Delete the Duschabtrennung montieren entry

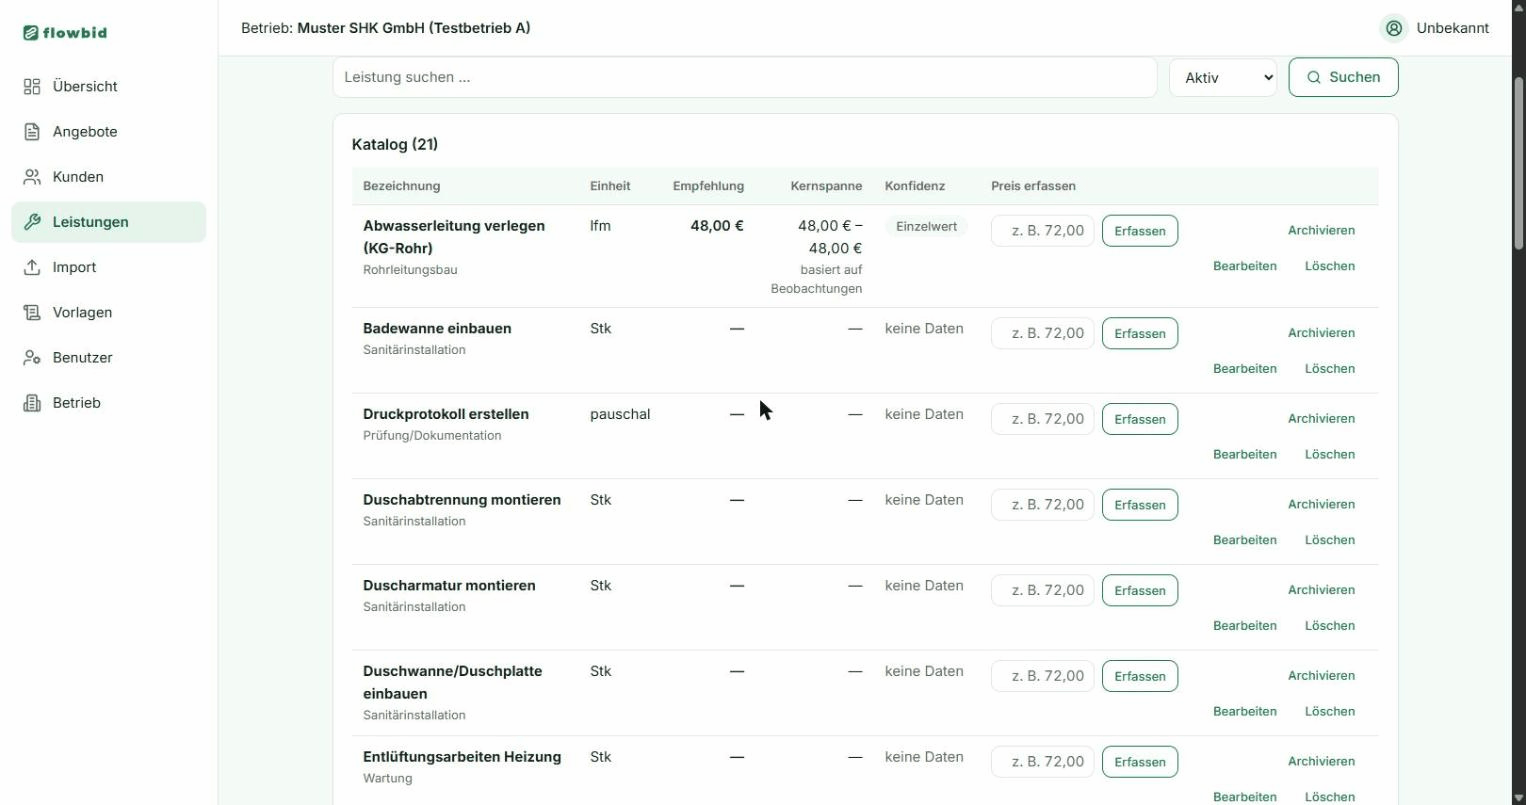coord(1329,540)
